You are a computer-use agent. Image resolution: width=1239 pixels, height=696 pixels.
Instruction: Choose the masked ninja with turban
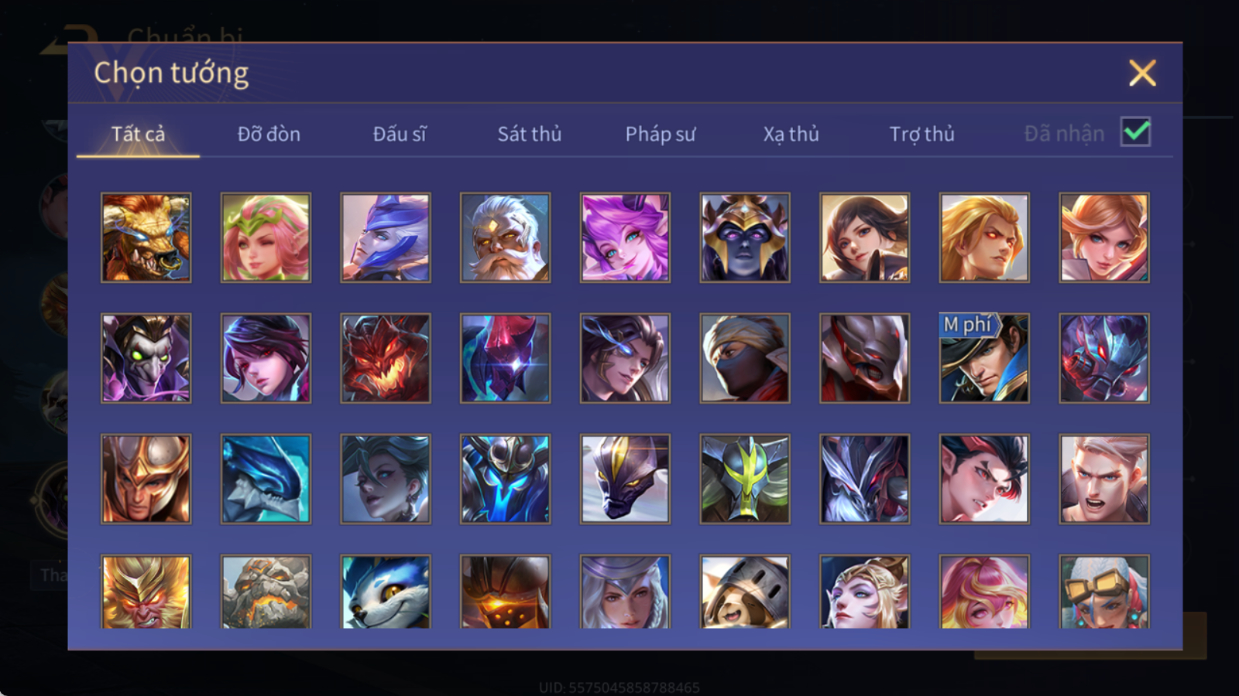(x=745, y=358)
